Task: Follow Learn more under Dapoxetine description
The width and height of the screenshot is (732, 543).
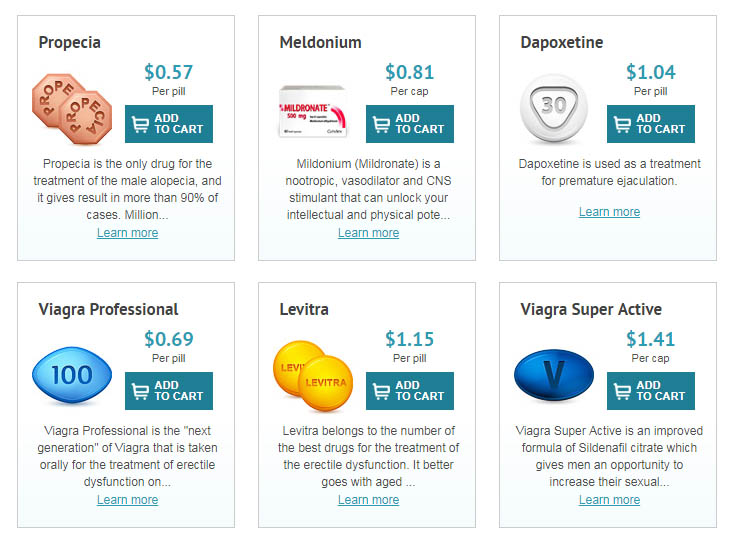Action: (x=609, y=212)
